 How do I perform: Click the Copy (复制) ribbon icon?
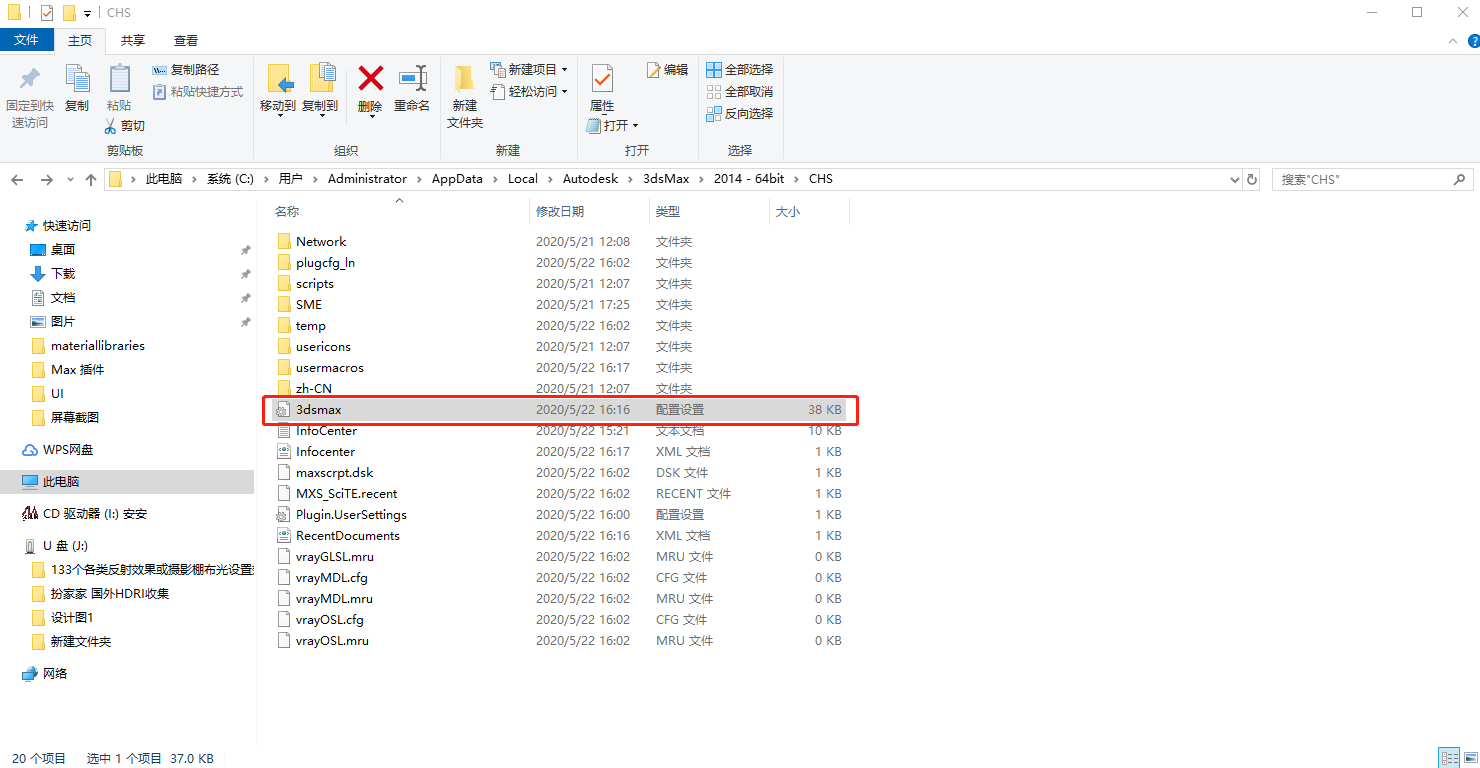pyautogui.click(x=77, y=78)
